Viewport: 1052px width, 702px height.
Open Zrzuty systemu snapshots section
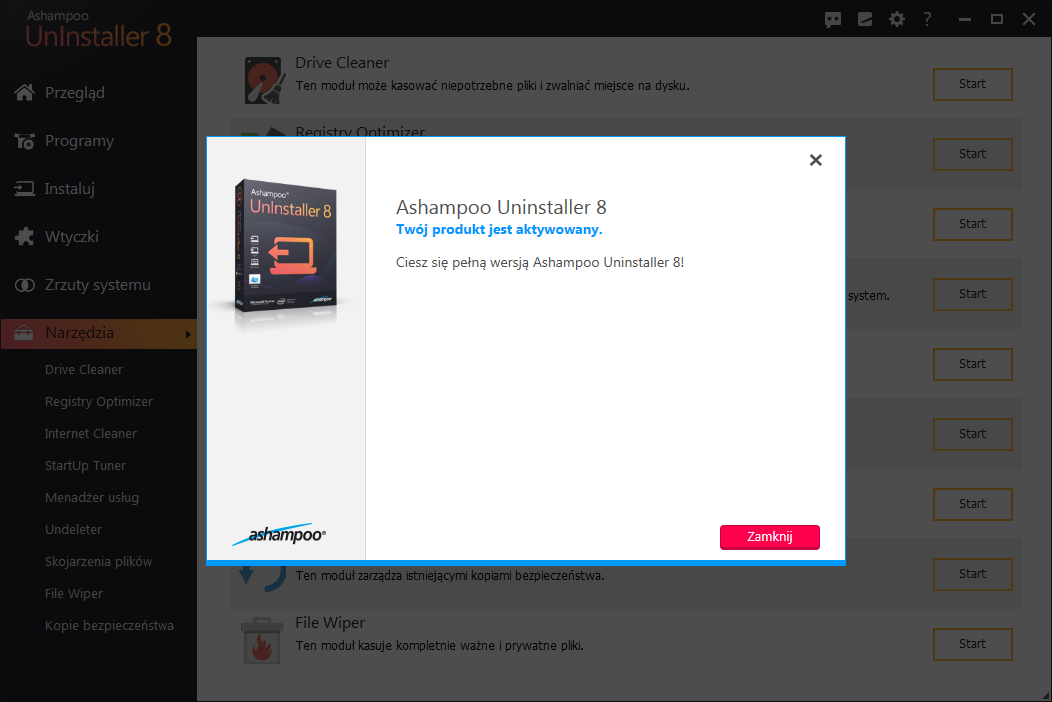[98, 285]
